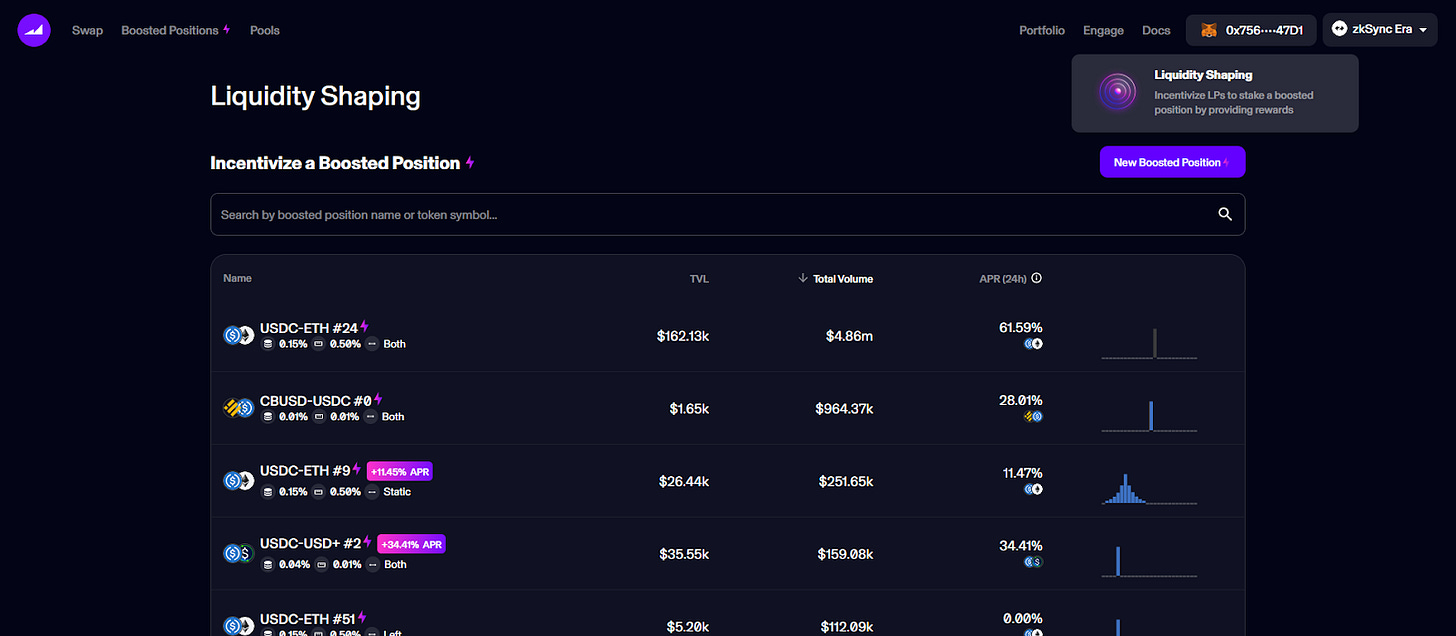Click the reward token icons under 28.01%
Viewport: 1456px width, 636px height.
[1034, 416]
